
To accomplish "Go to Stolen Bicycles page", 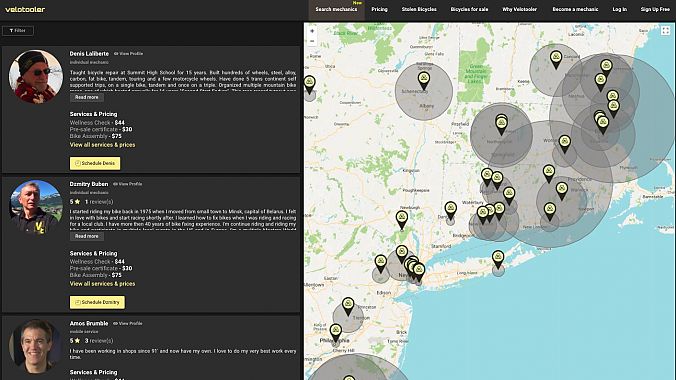I will (419, 9).
